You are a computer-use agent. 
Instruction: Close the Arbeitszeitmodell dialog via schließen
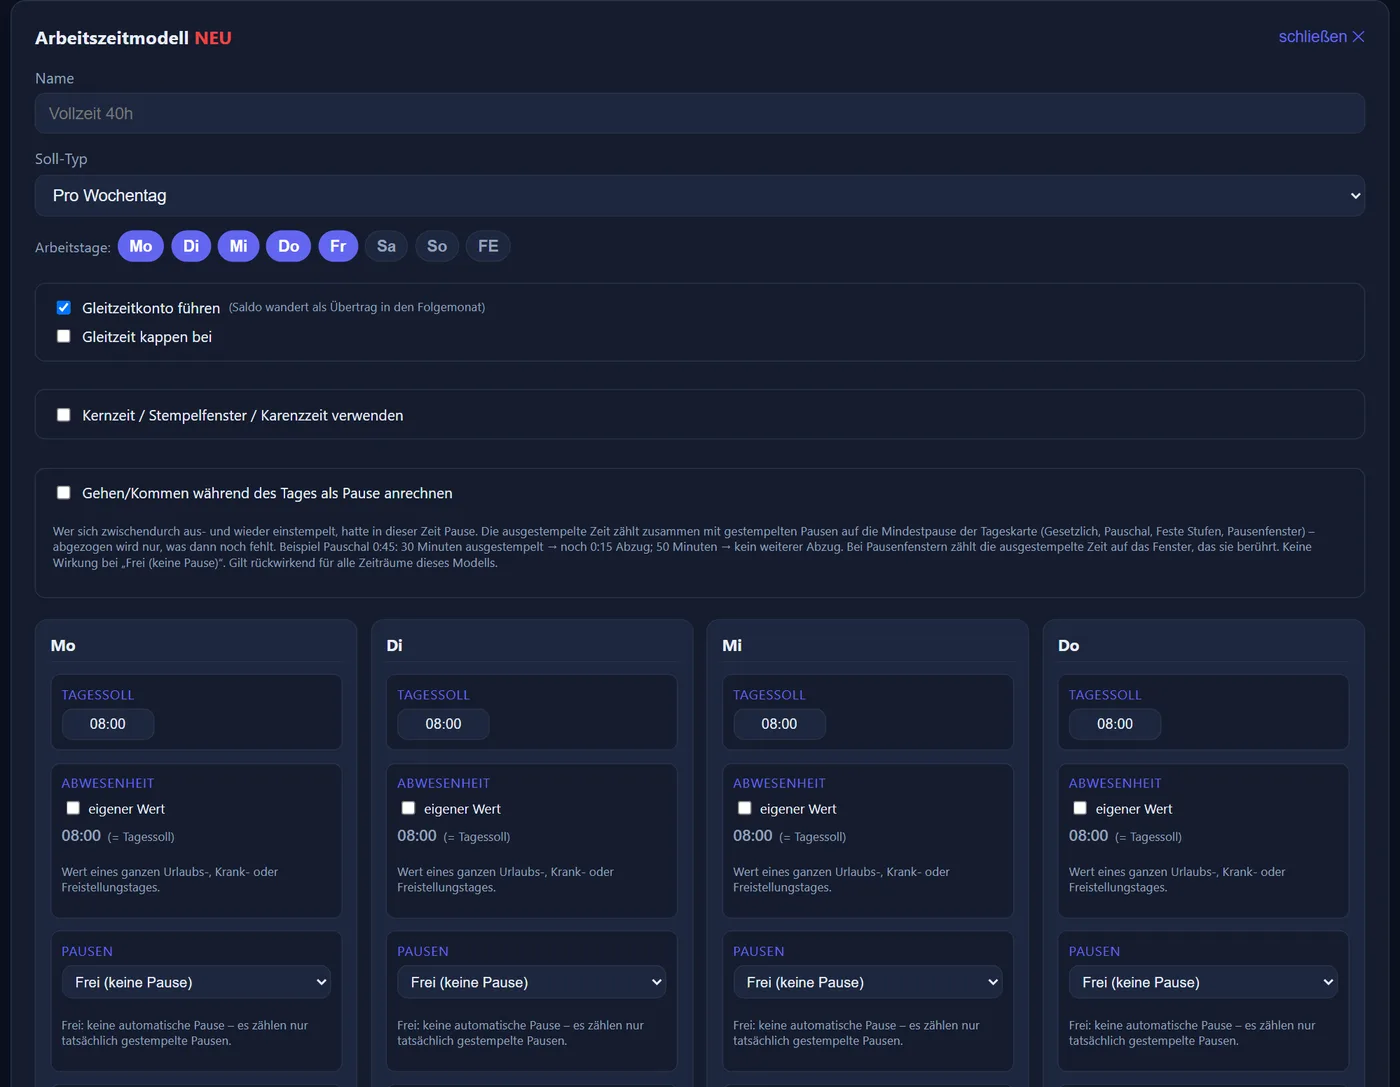click(x=1321, y=37)
